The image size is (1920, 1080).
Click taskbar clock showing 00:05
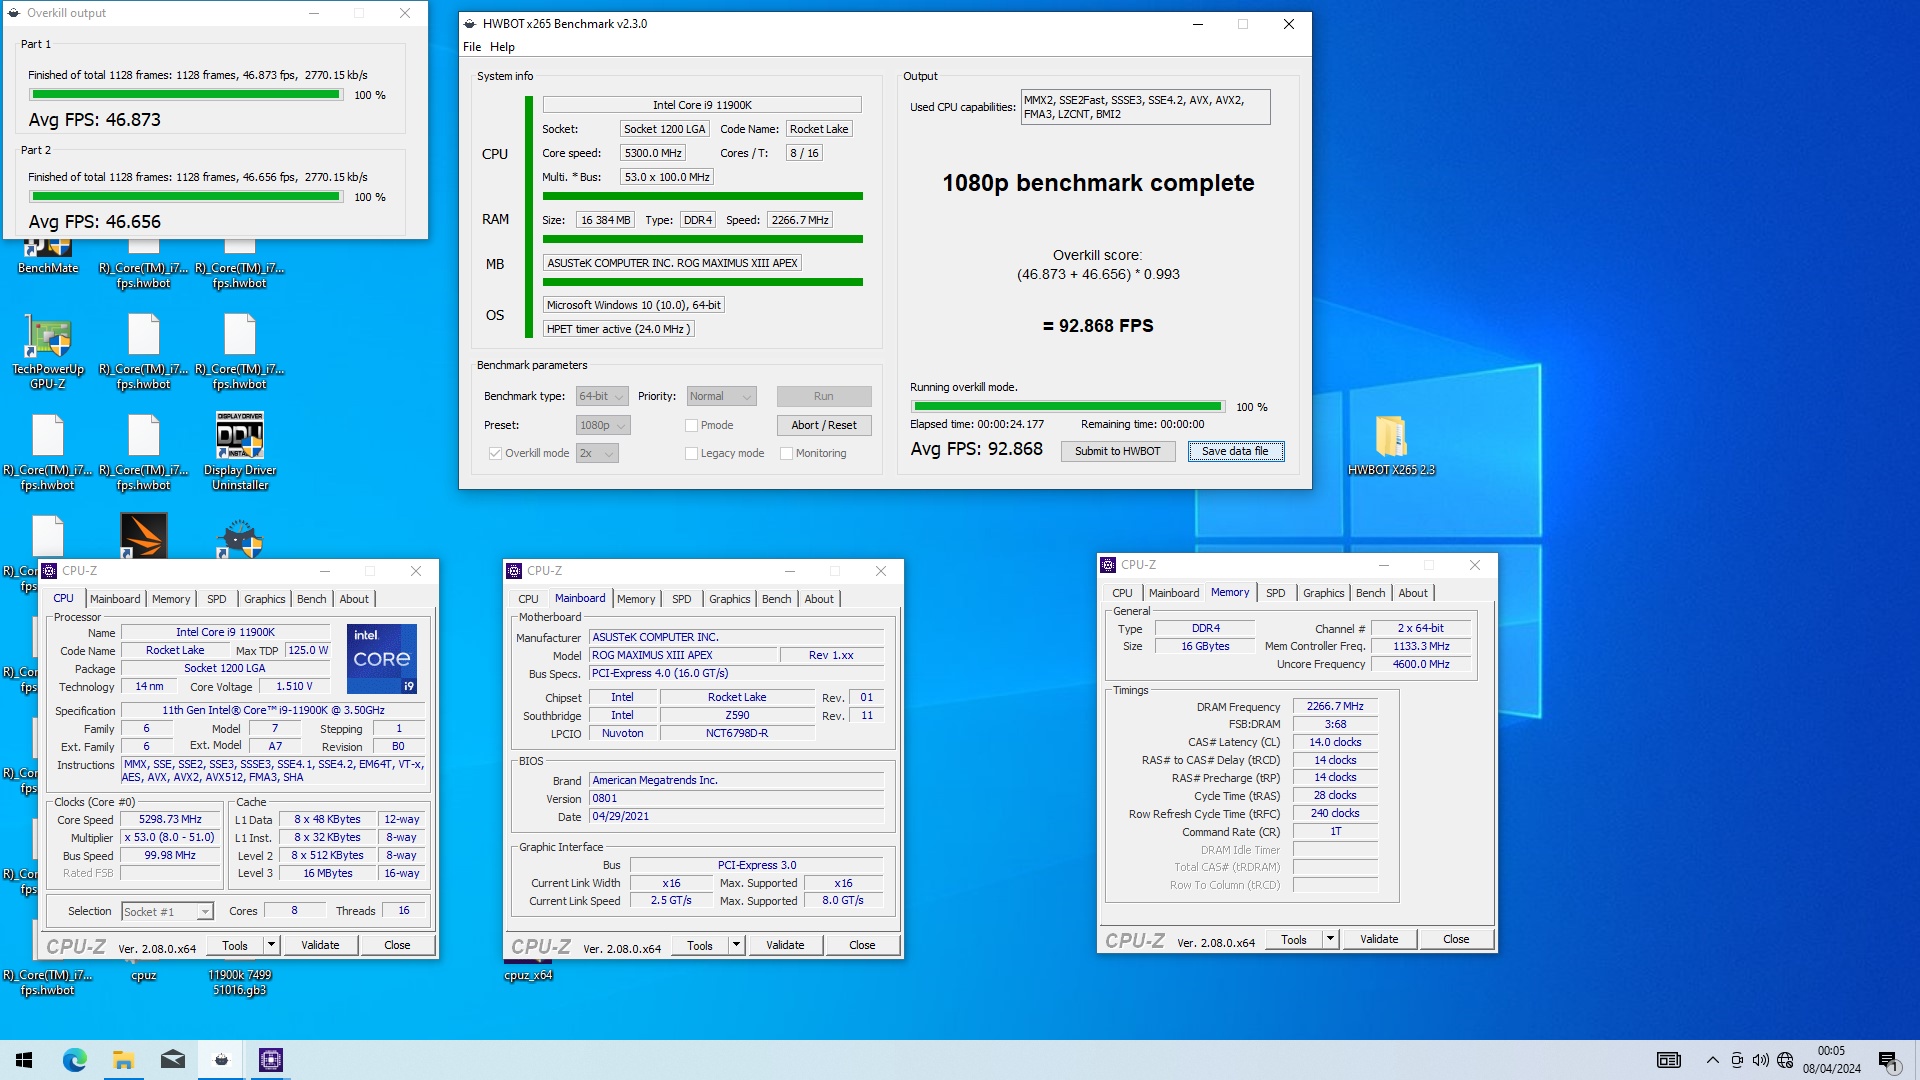click(1832, 1060)
